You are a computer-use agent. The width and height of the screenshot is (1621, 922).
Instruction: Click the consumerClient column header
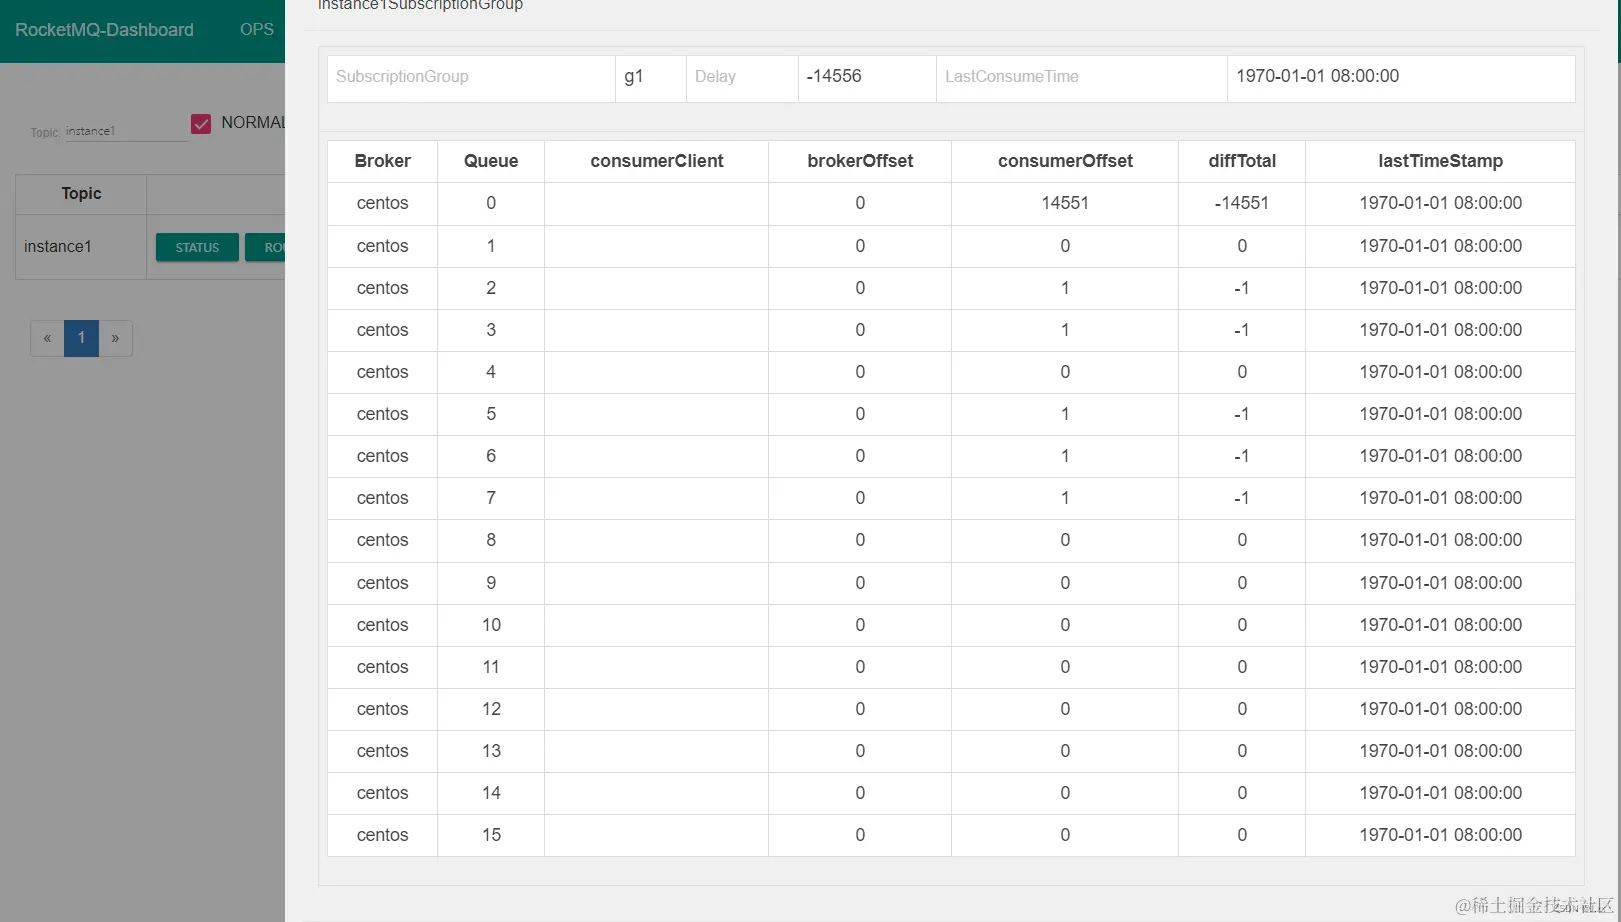[656, 161]
